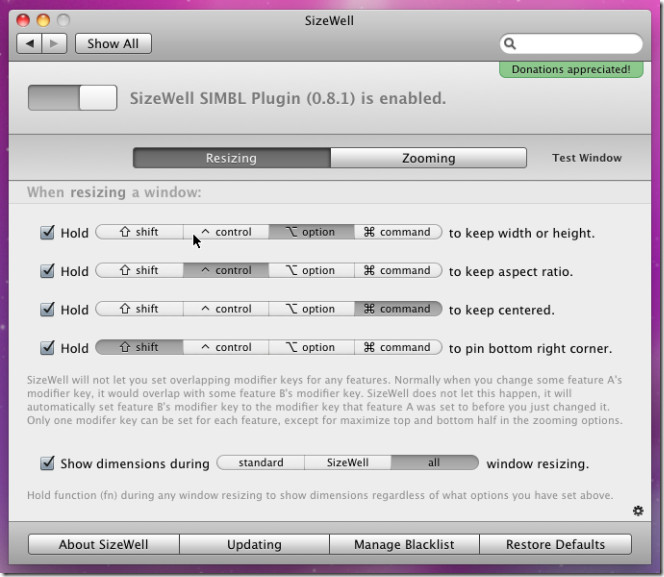664x577 pixels.
Task: Uncheck Hold to keep centered
Action: click(x=47, y=309)
